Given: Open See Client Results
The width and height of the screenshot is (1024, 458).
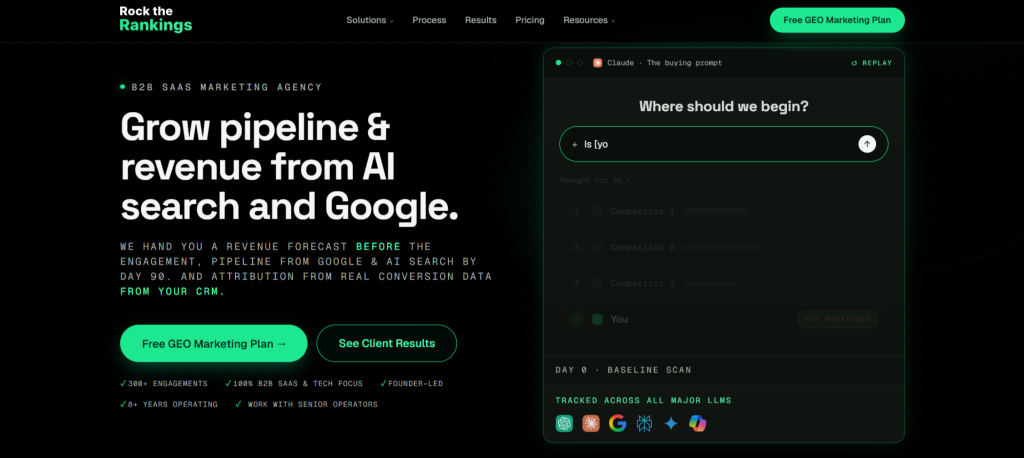Looking at the screenshot, I should 387,344.
